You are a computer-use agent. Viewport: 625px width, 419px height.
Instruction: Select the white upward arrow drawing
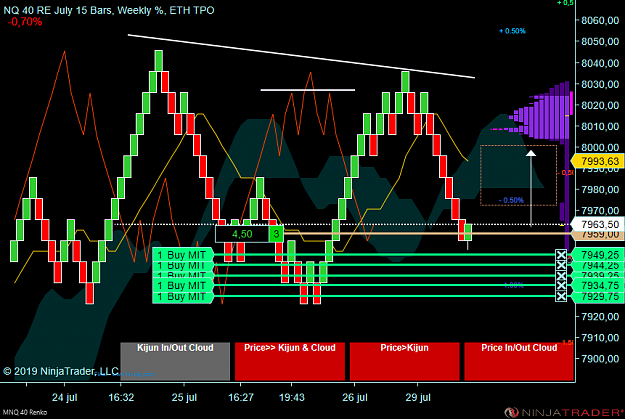coord(531,188)
